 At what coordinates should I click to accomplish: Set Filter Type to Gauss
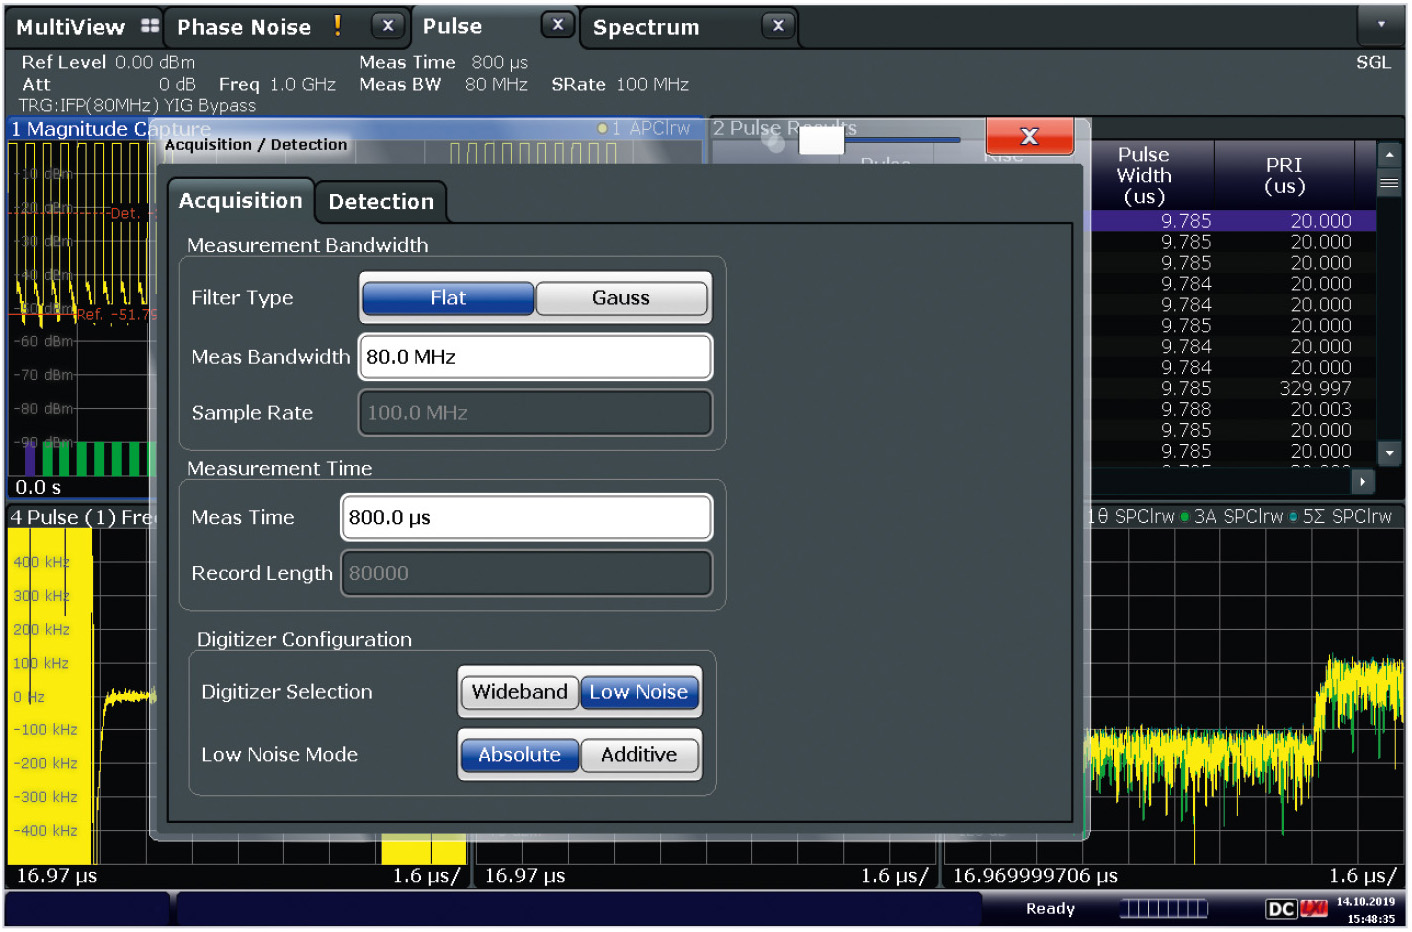(x=621, y=298)
